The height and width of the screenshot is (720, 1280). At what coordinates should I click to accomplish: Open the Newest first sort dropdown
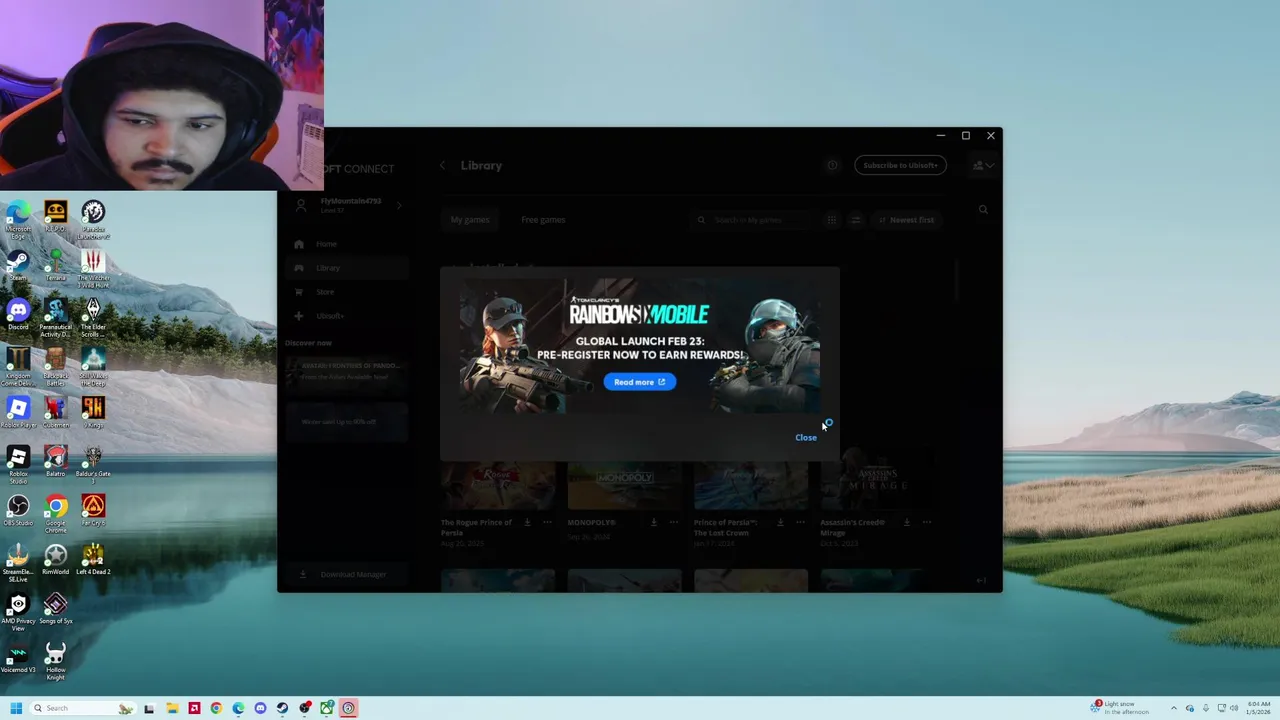[907, 220]
